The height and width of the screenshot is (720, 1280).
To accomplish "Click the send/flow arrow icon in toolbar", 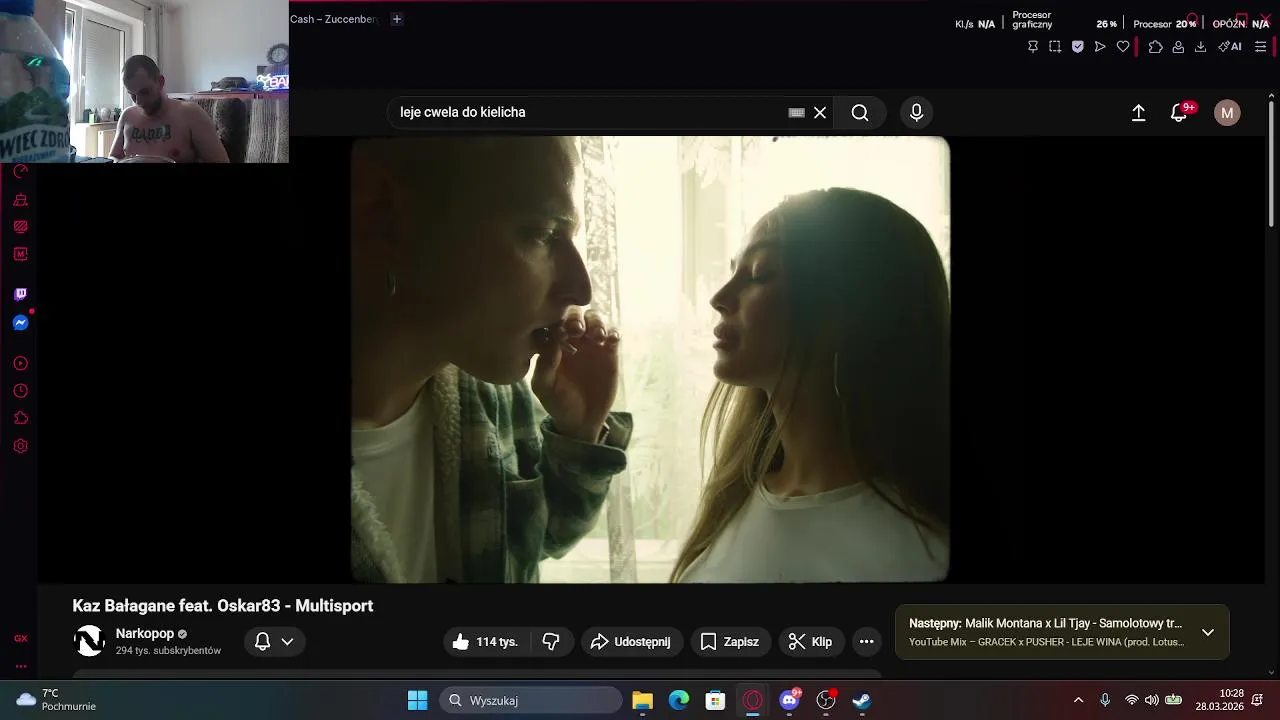I will point(1100,46).
